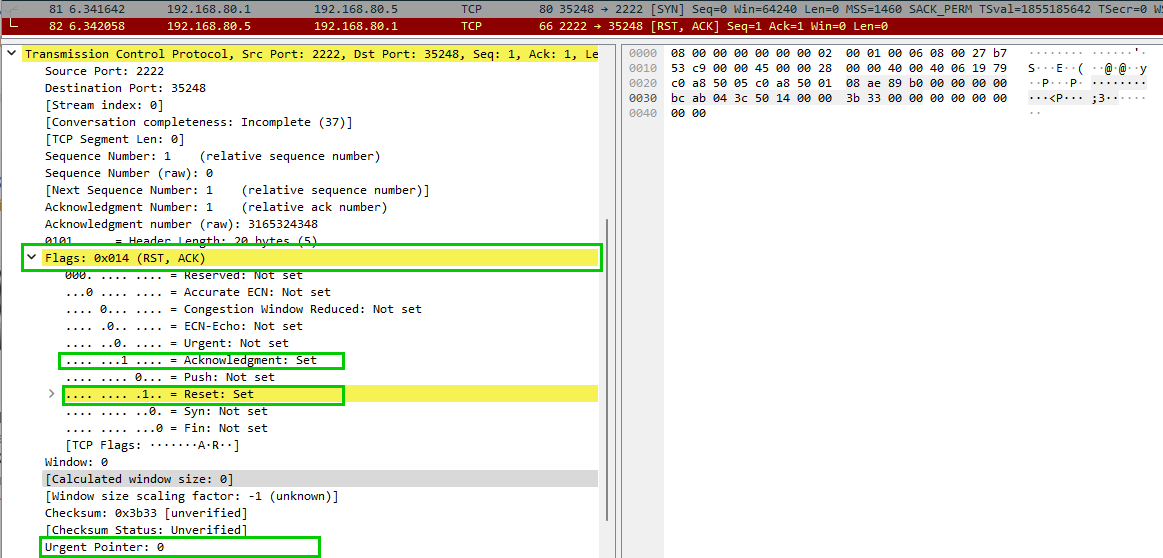The width and height of the screenshot is (1163, 558).
Task: Select Acknowledgment number (raw) field
Action: (x=181, y=224)
